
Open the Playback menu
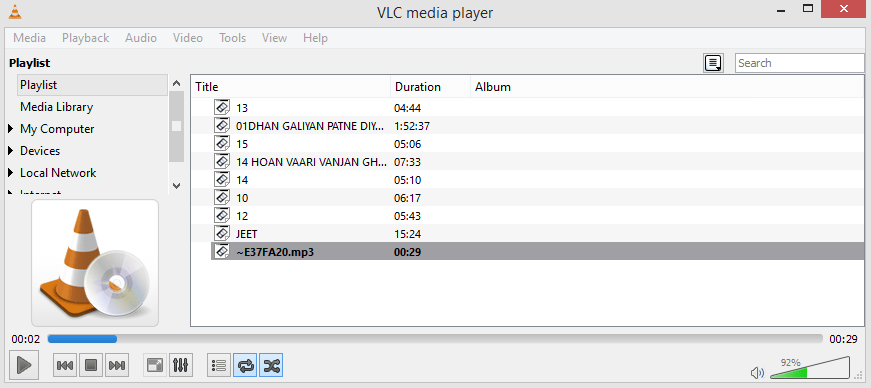point(86,38)
